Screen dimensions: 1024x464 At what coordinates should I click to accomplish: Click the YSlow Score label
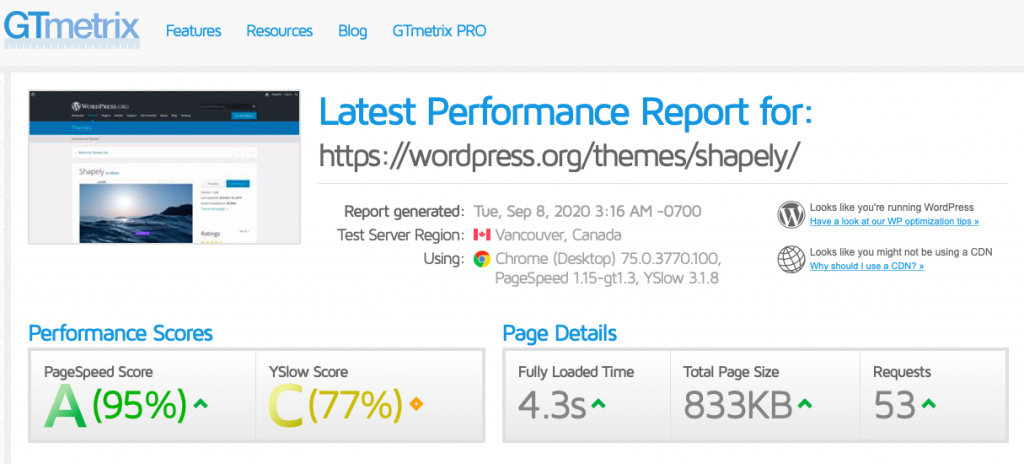[x=308, y=372]
